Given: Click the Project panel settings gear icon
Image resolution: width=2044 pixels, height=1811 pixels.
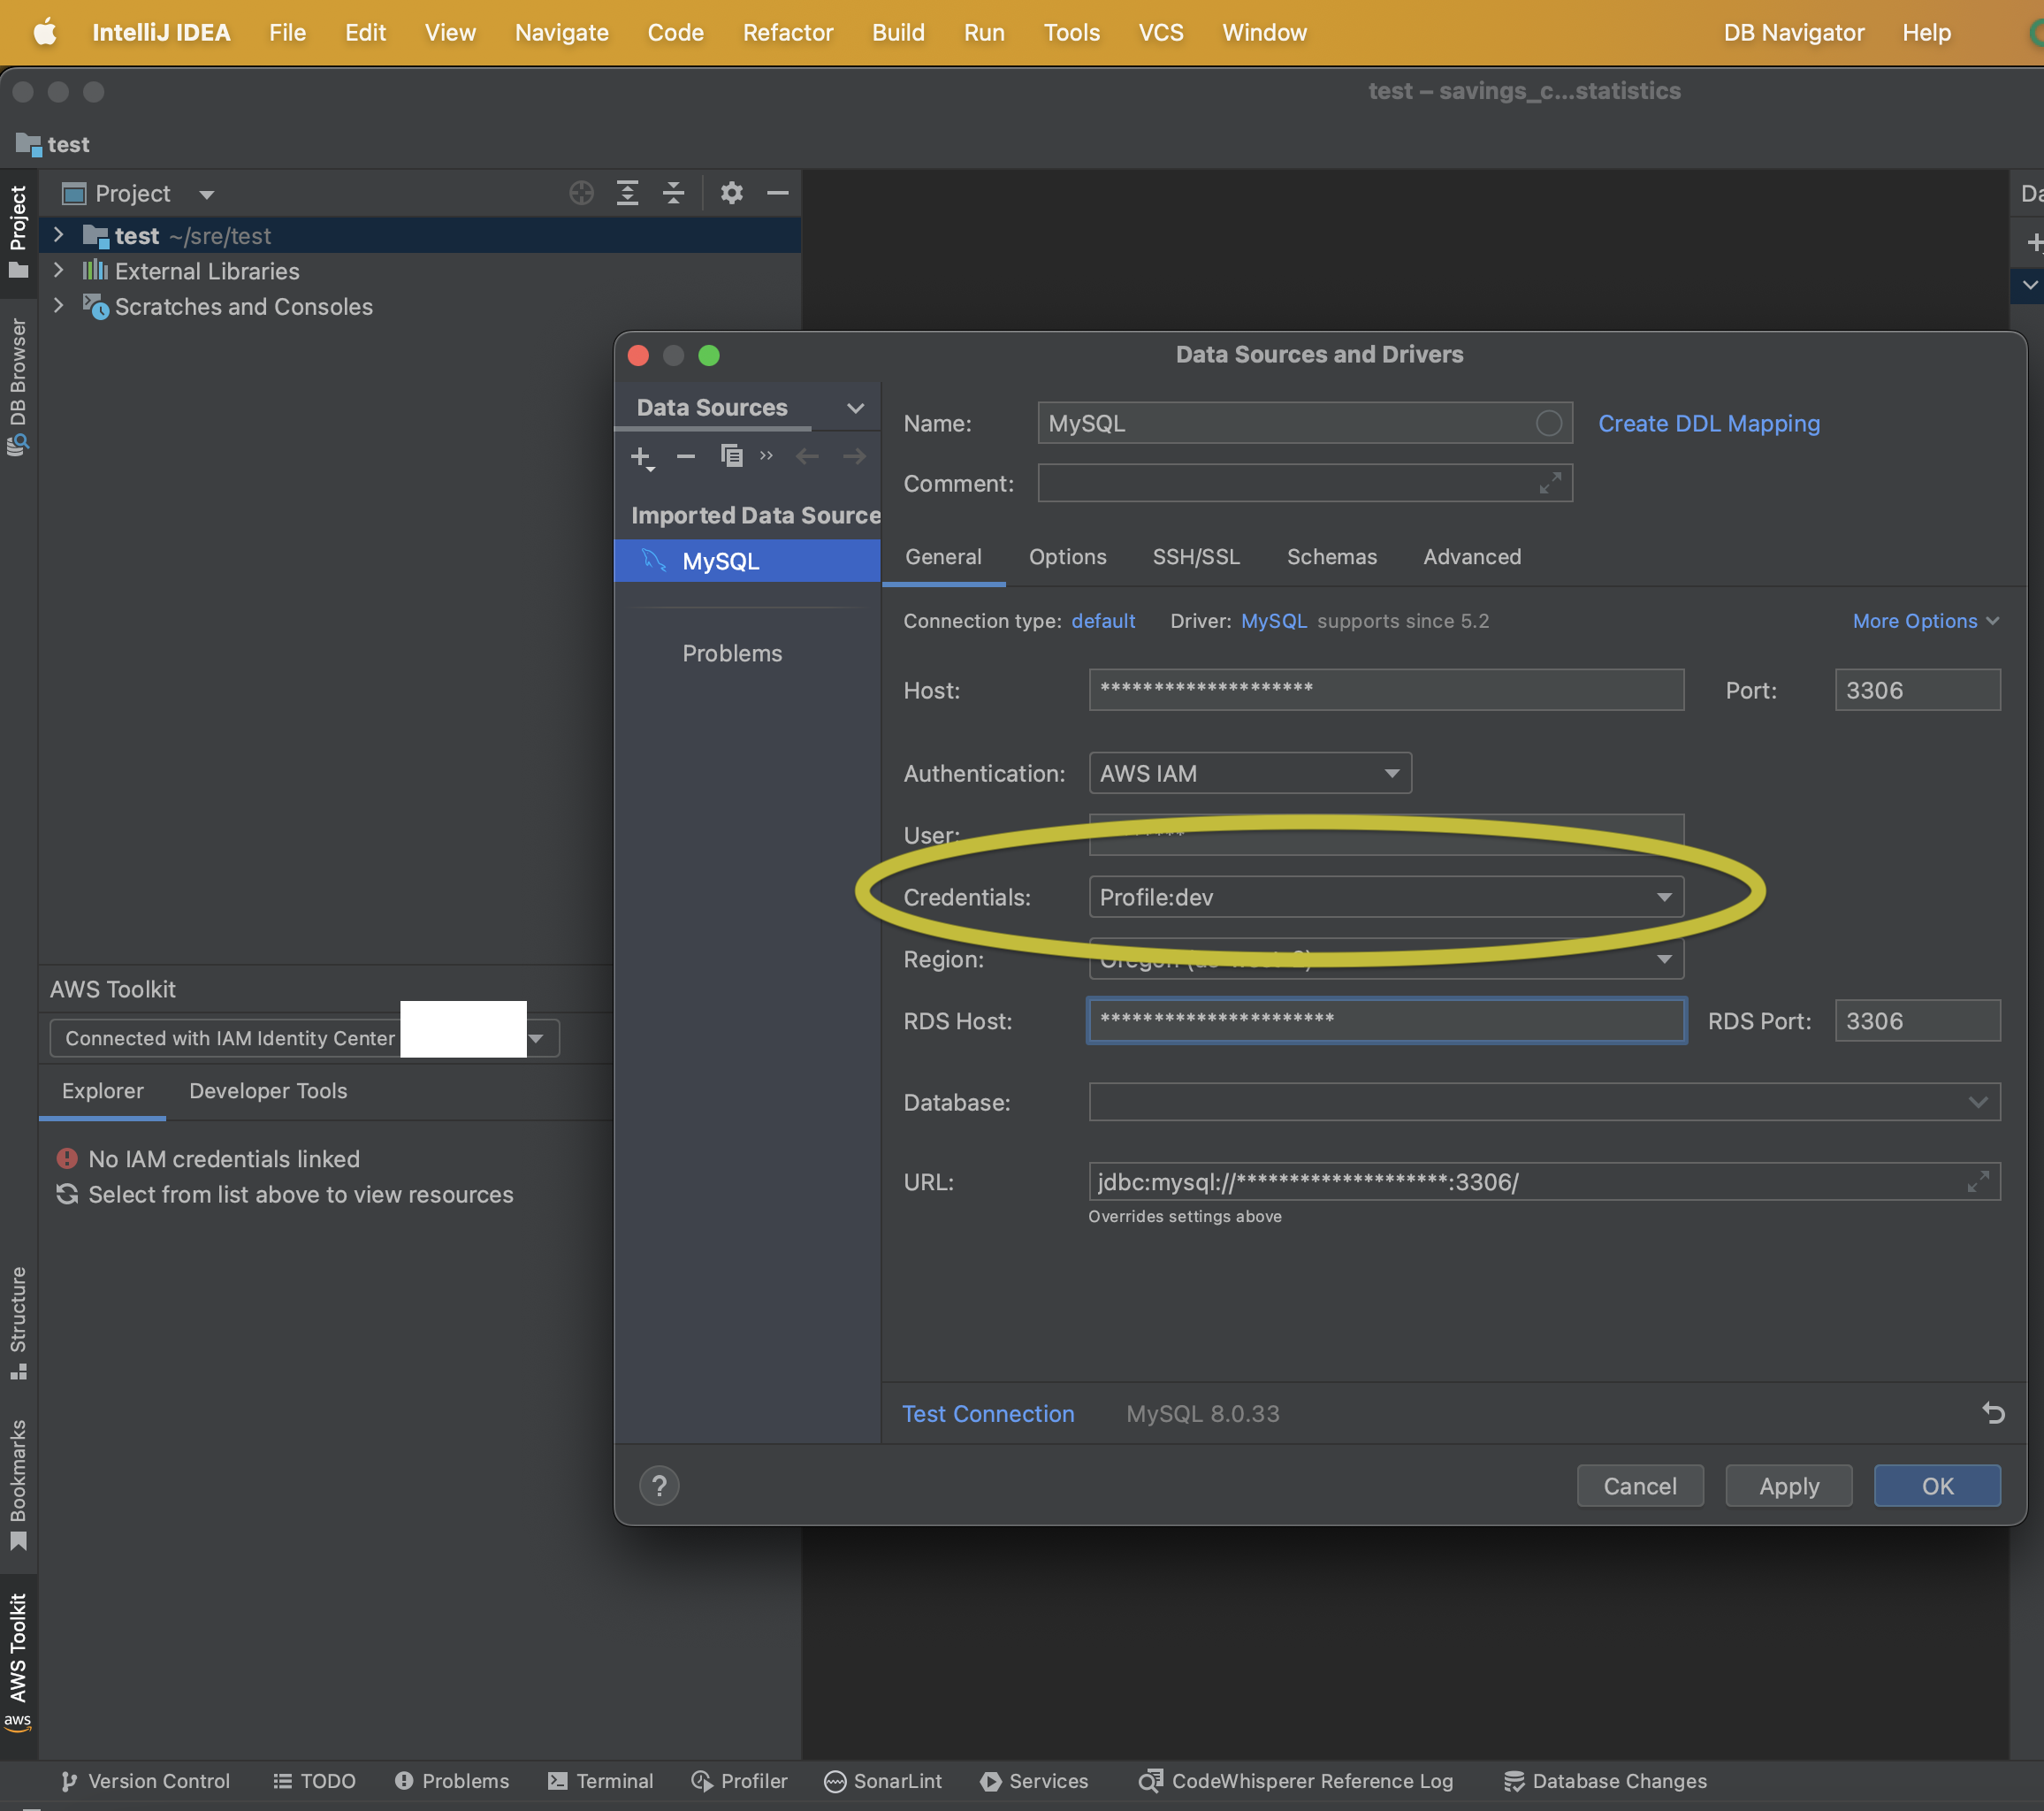Looking at the screenshot, I should point(732,193).
